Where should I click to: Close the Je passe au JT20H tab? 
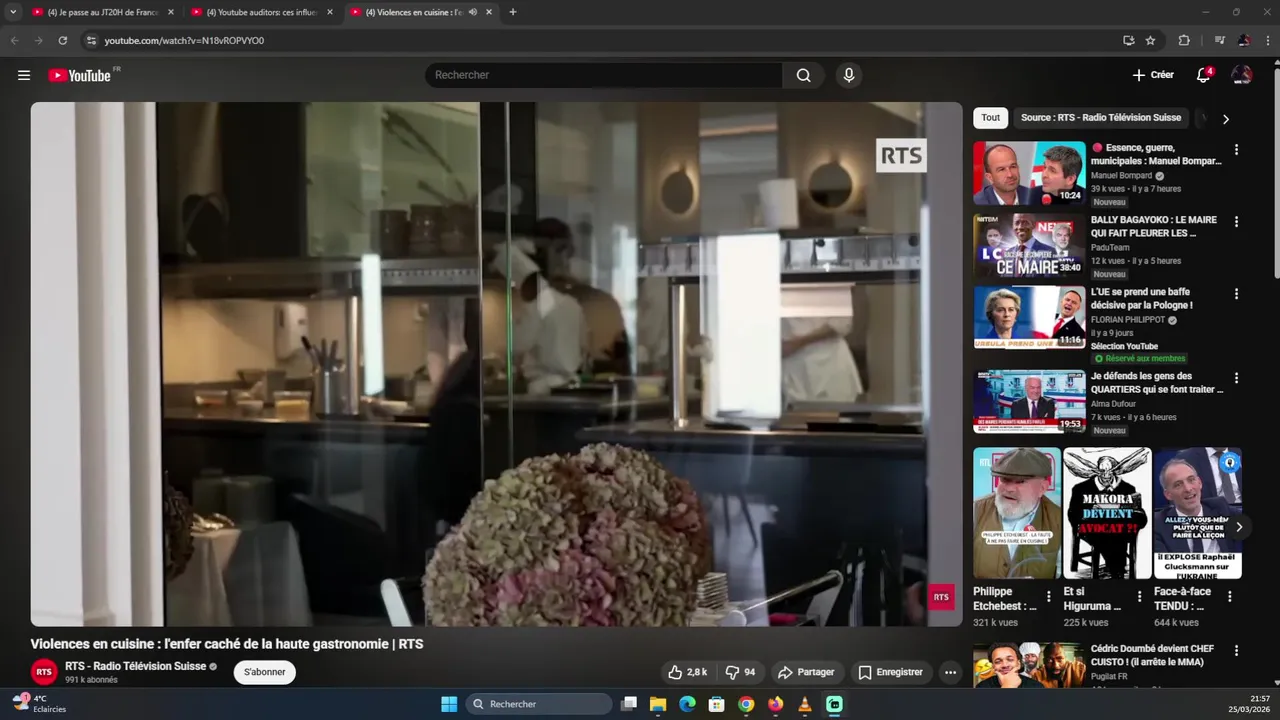pos(171,12)
